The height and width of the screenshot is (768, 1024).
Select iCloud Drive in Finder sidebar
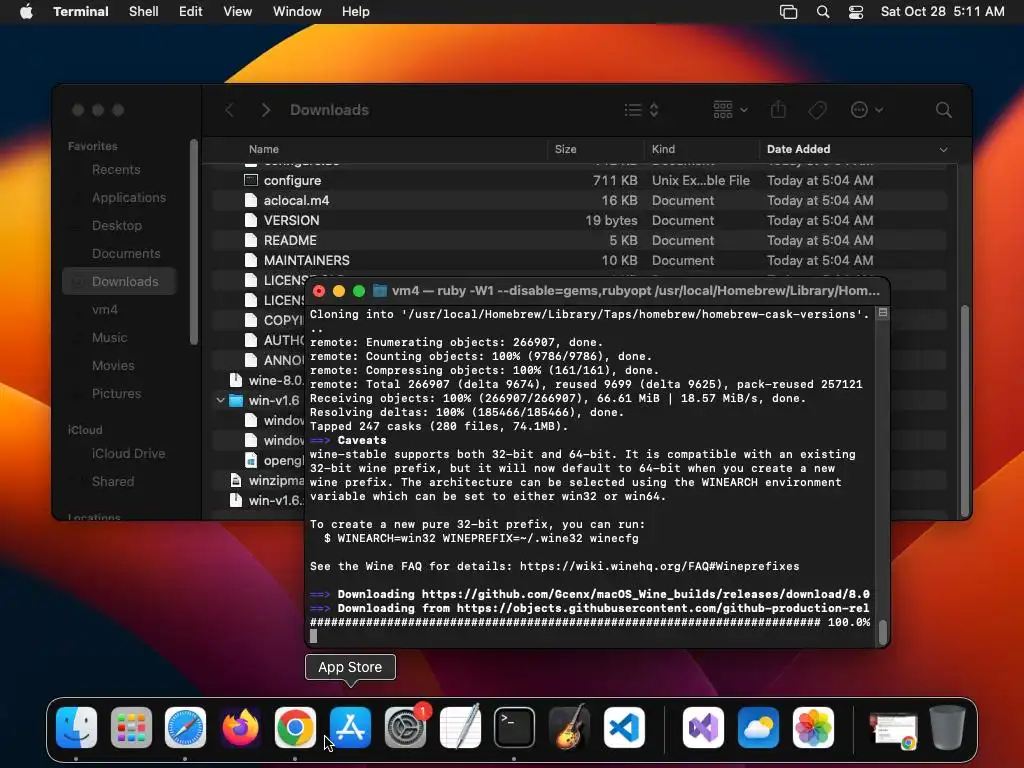[128, 454]
